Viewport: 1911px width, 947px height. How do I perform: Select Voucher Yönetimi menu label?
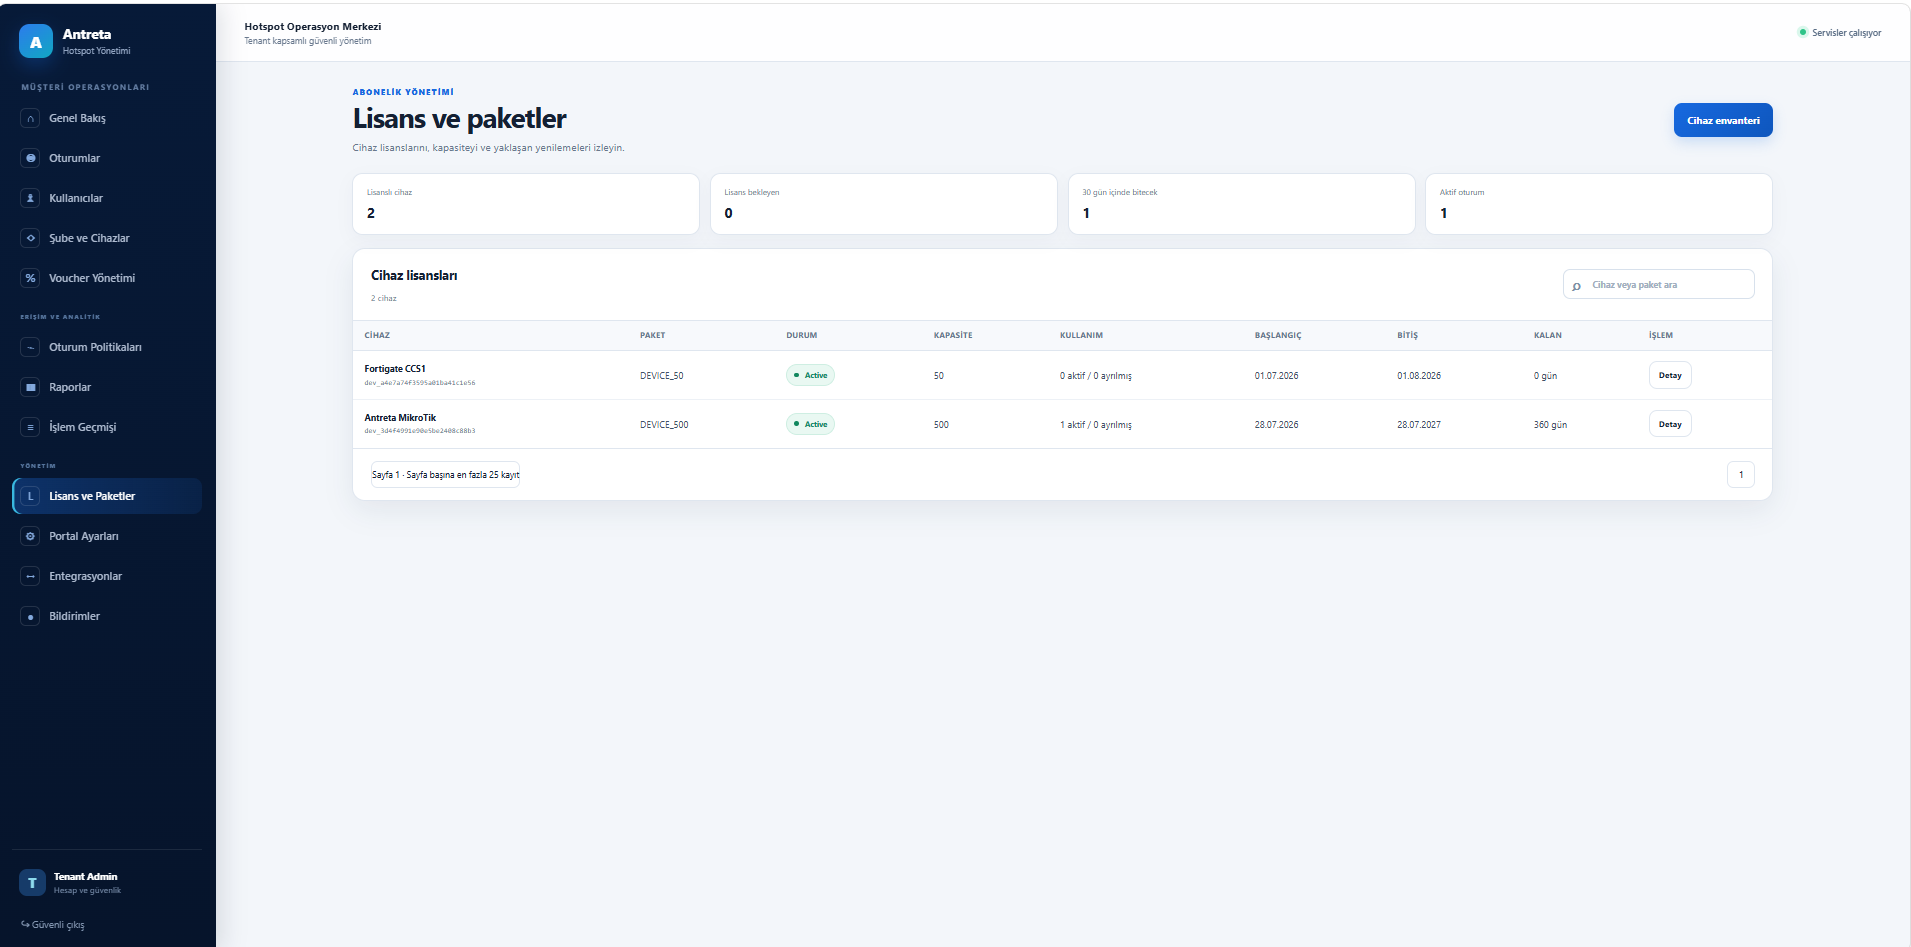click(x=92, y=278)
